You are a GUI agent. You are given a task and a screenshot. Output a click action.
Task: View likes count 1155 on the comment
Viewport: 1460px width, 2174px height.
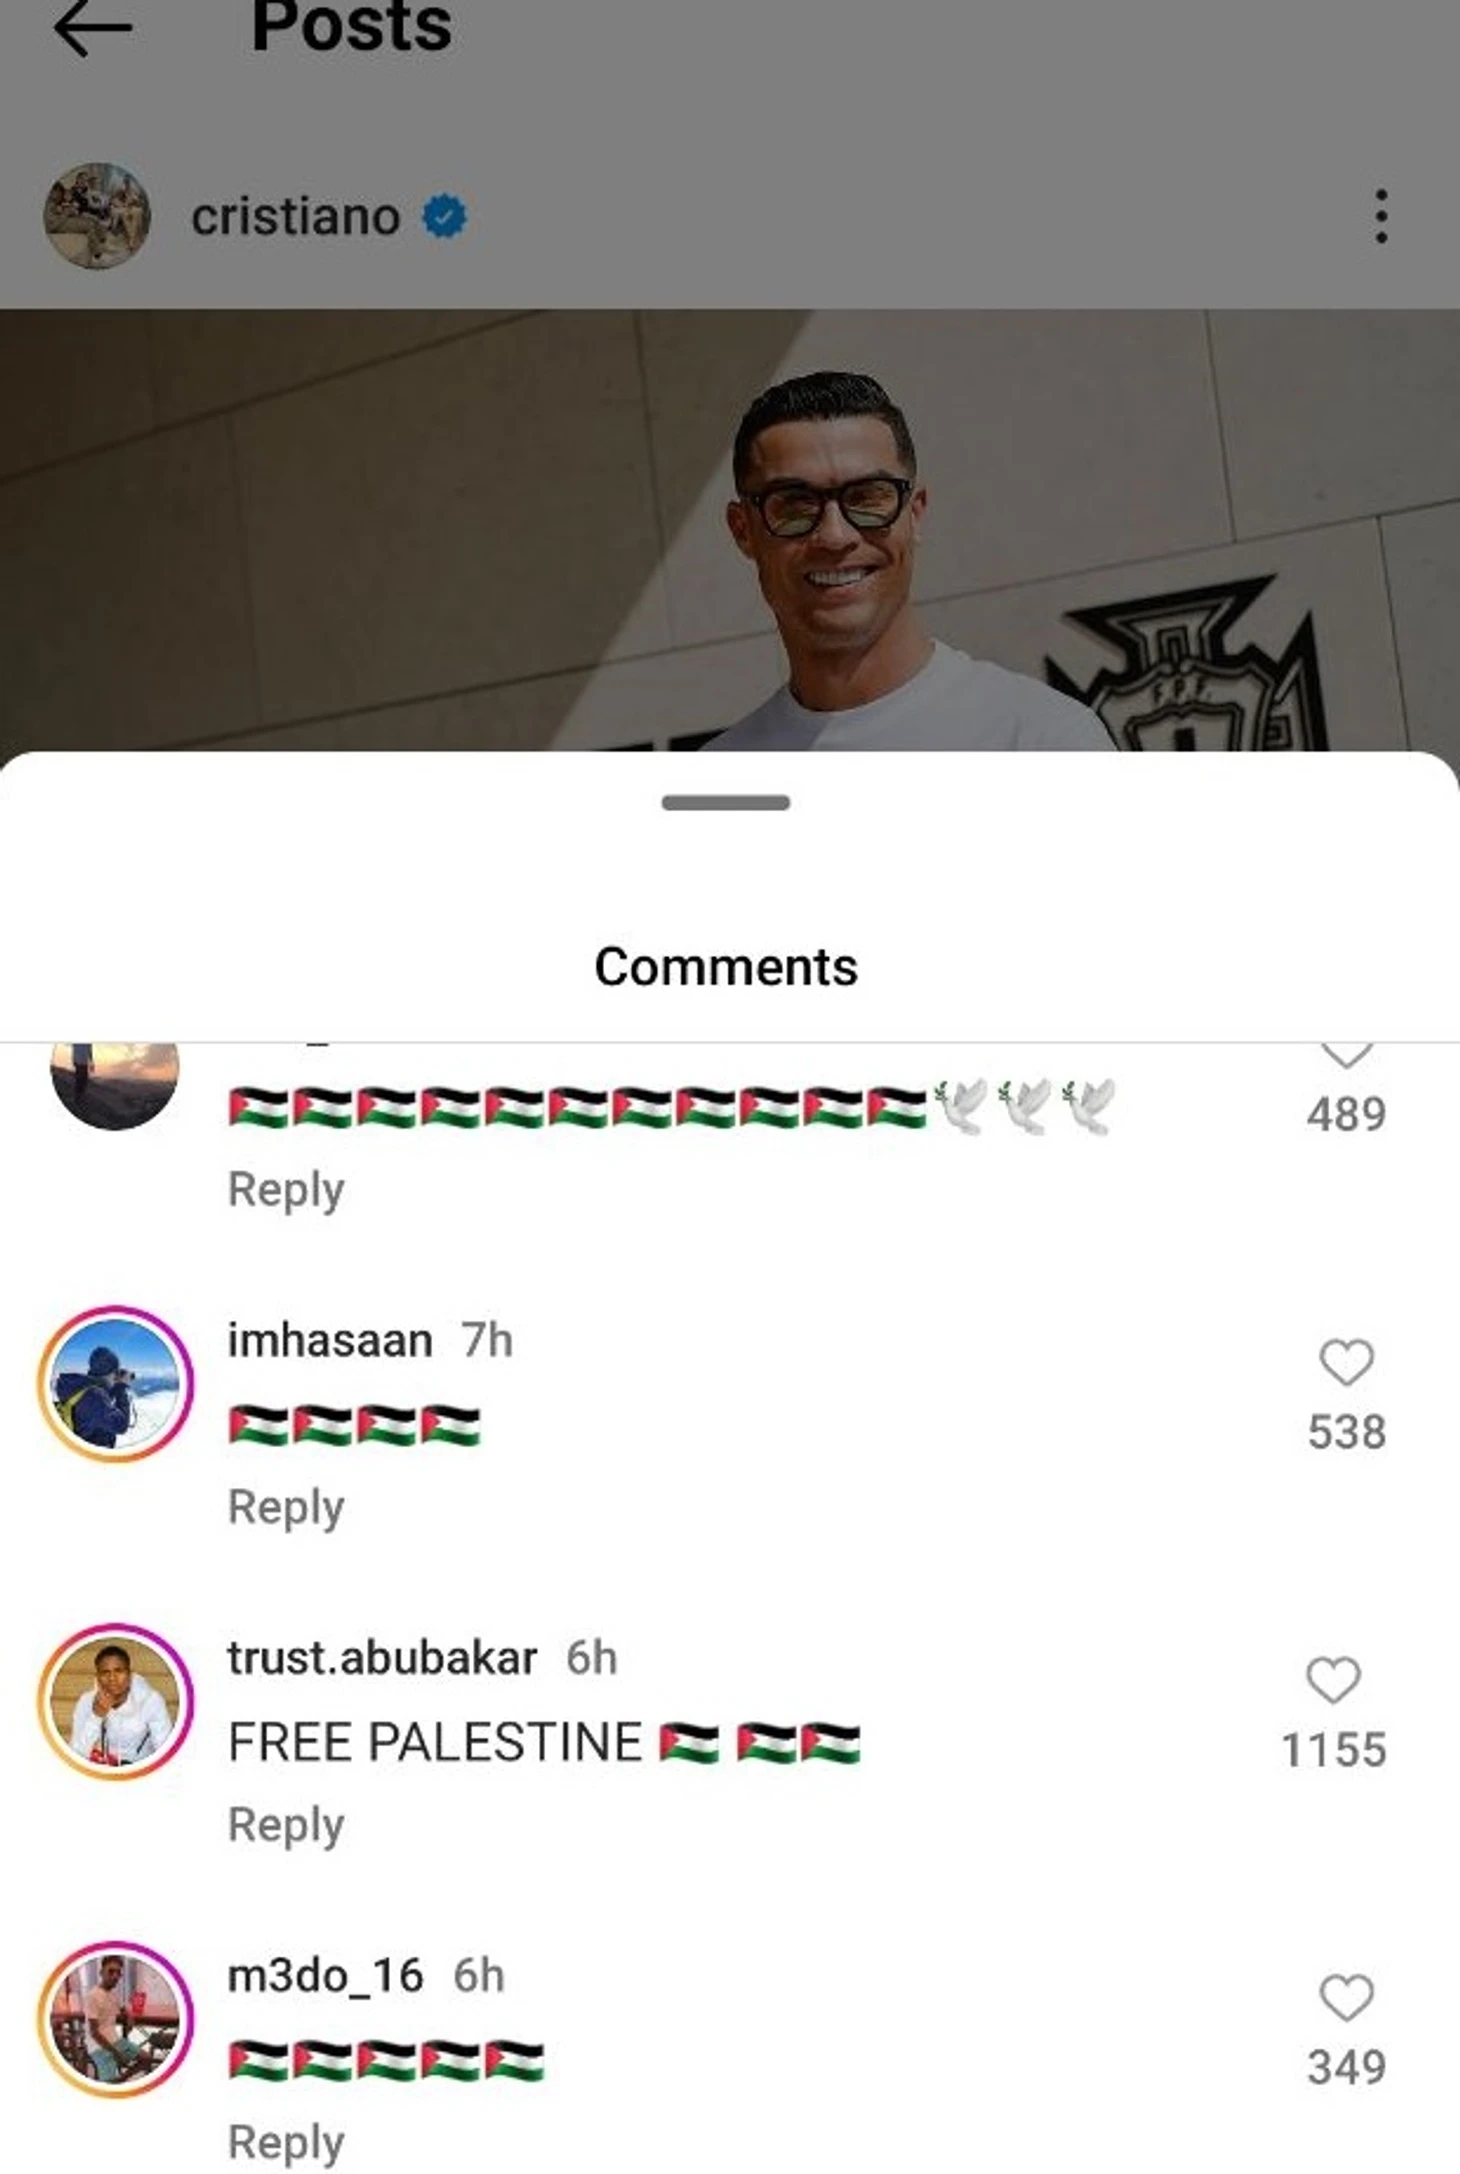click(1333, 1750)
